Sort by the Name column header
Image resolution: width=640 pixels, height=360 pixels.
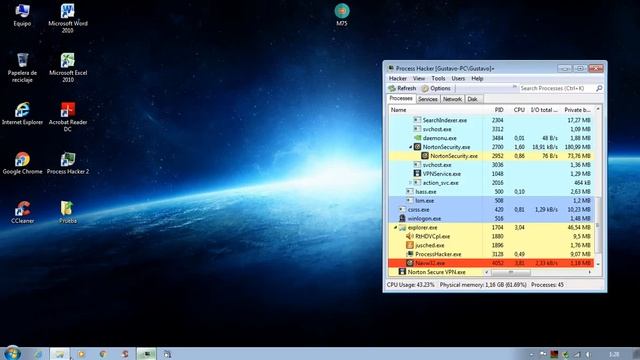435,110
